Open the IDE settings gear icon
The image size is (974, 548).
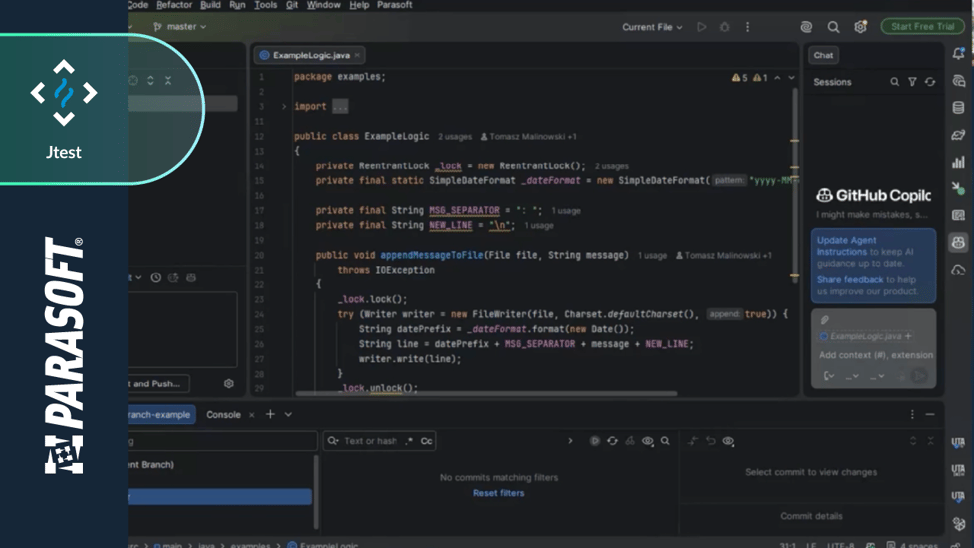pyautogui.click(x=860, y=27)
